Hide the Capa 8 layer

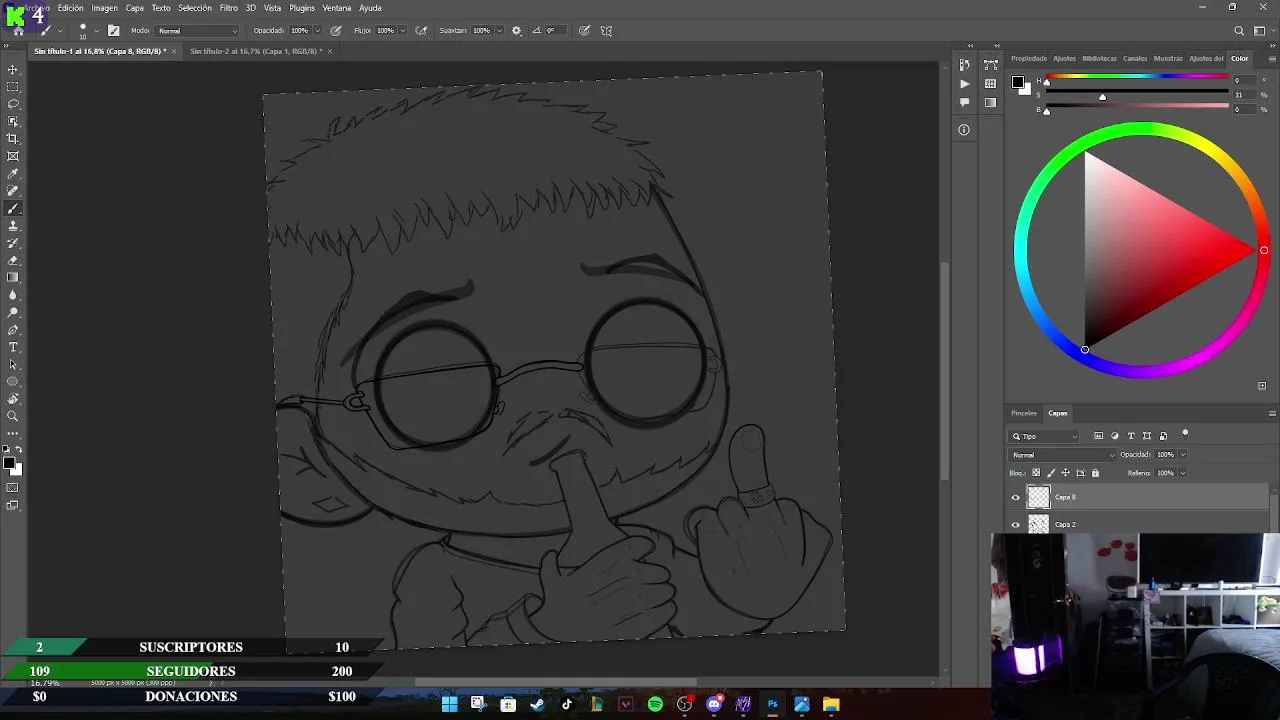[x=1016, y=497]
